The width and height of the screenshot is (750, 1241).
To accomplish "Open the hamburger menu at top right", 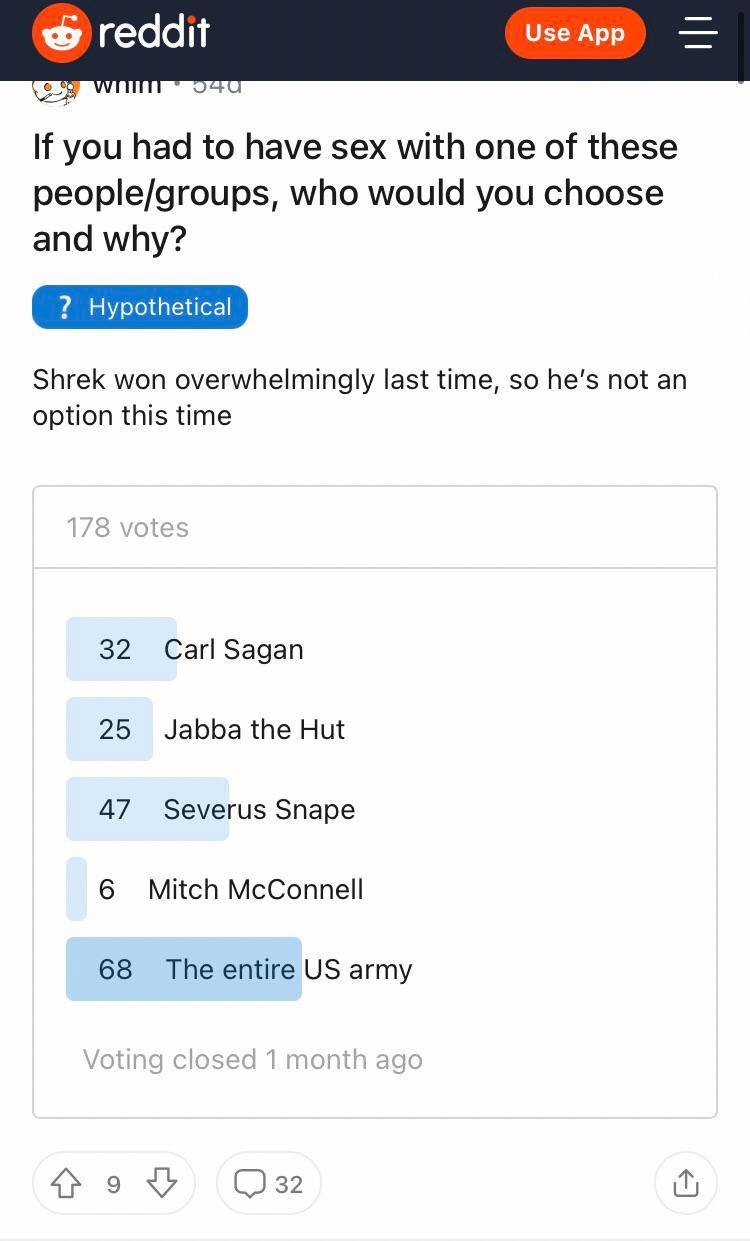I will (697, 33).
